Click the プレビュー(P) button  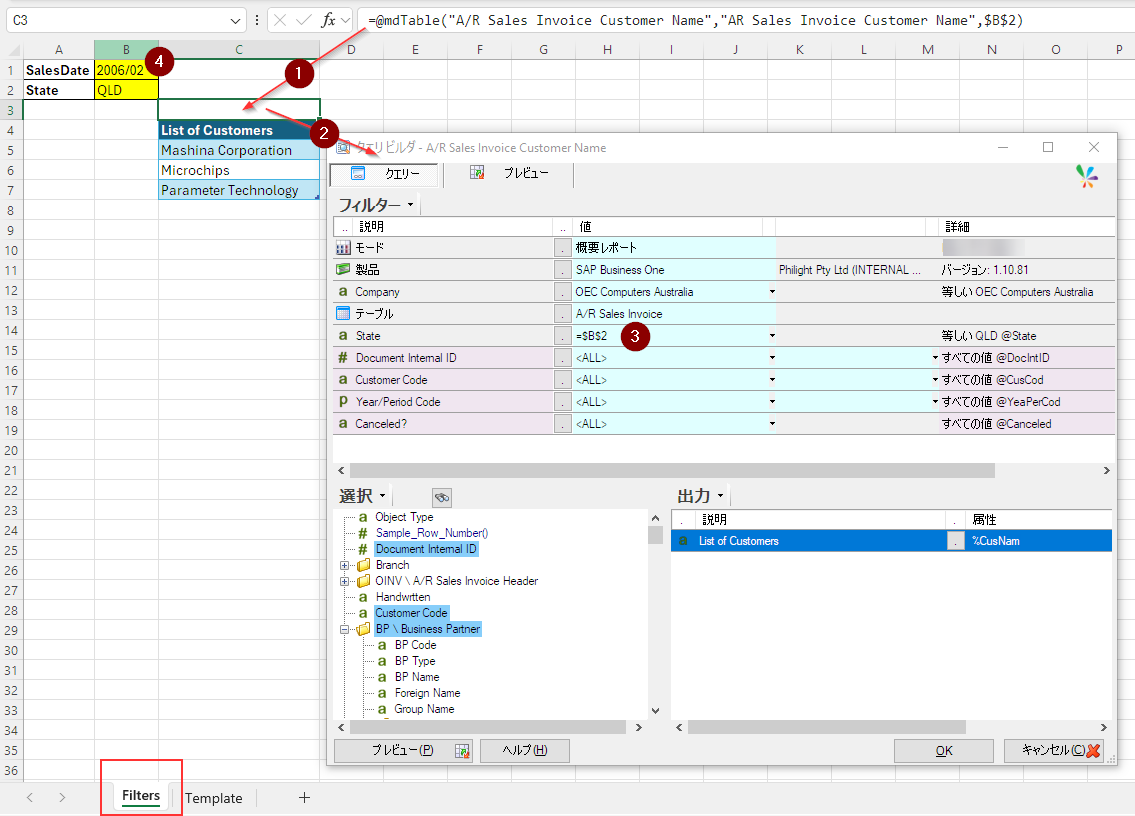click(403, 750)
